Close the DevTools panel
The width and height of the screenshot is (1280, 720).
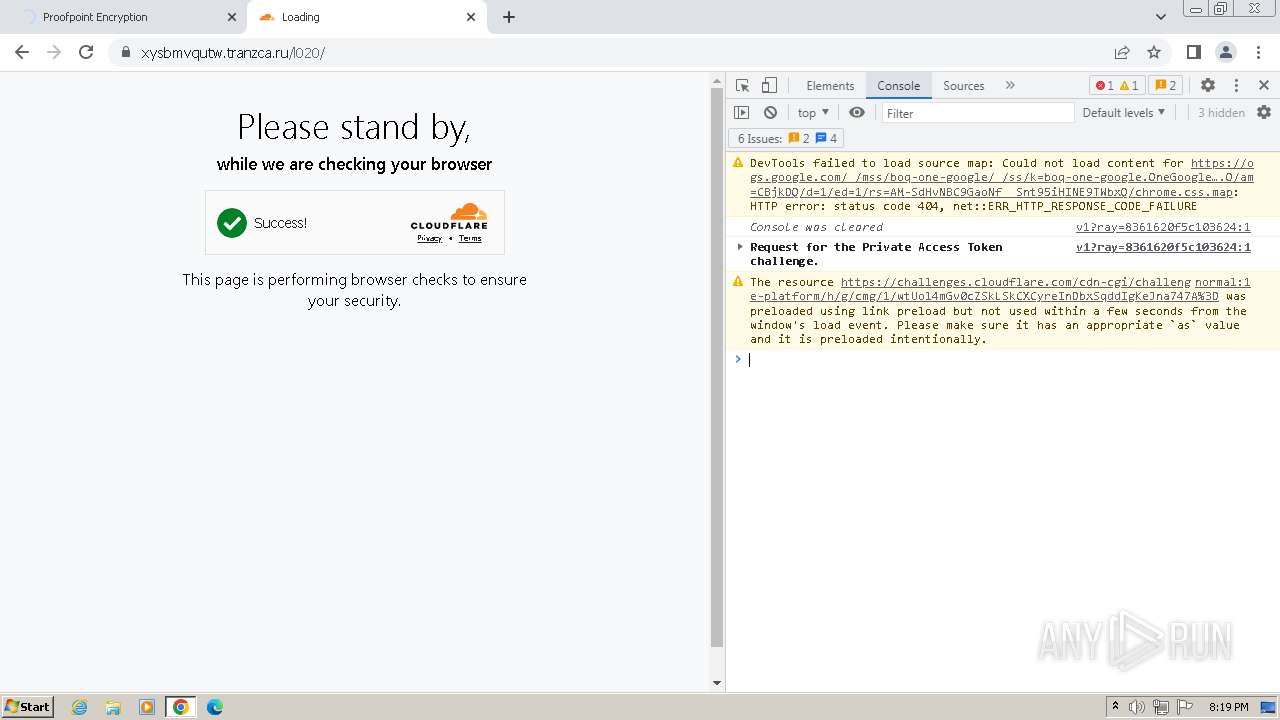1264,86
